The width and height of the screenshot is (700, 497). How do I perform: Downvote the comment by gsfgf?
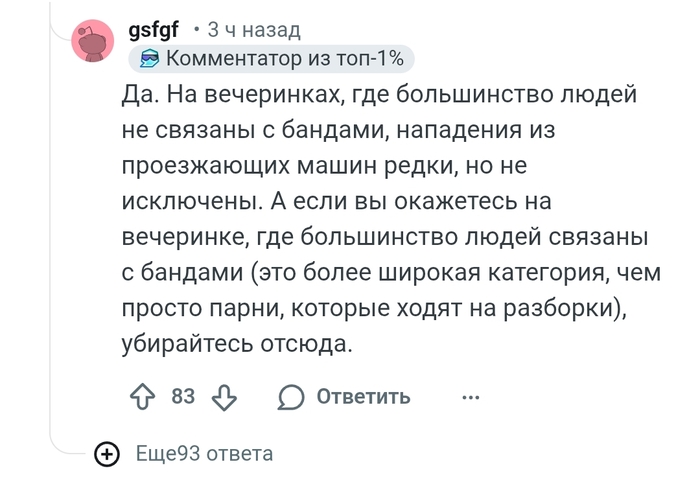coord(224,397)
